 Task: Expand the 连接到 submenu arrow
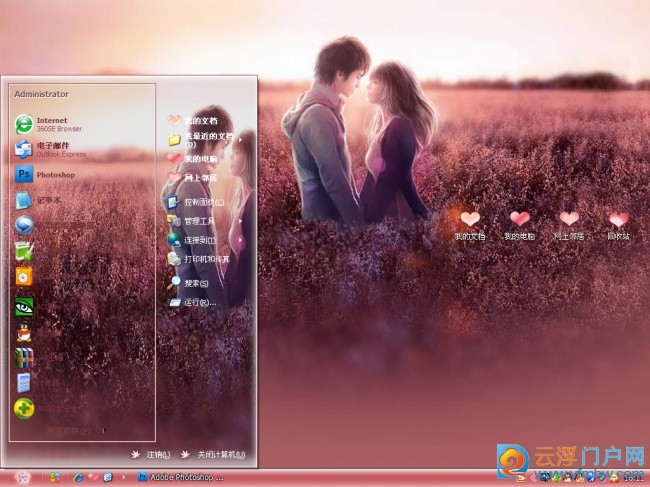[x=240, y=240]
